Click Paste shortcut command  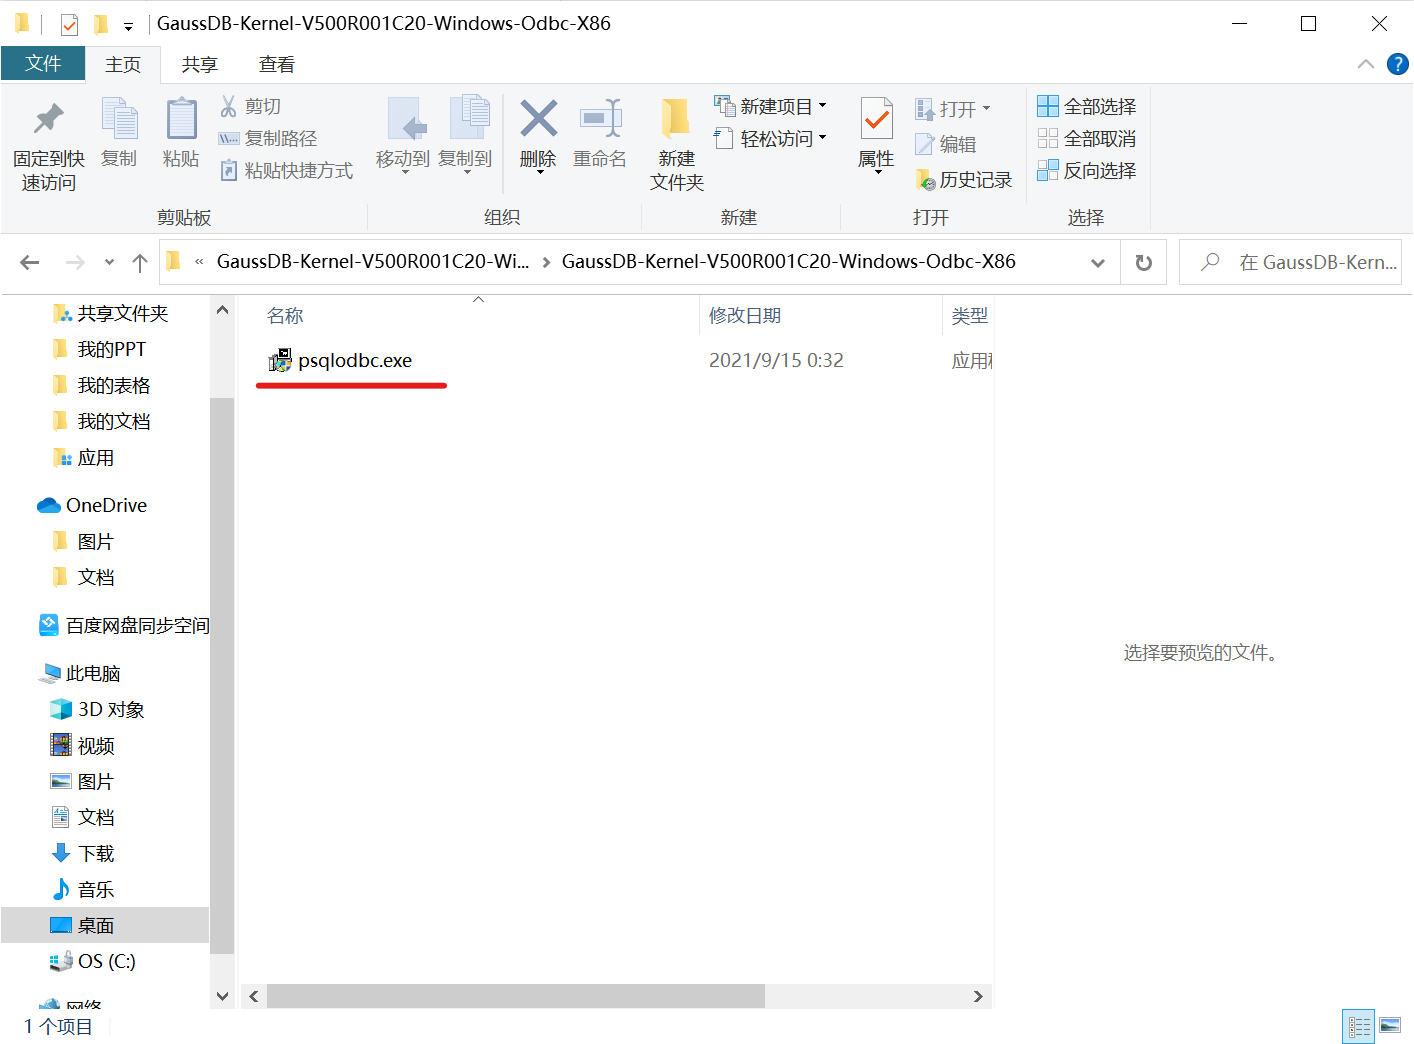click(286, 171)
